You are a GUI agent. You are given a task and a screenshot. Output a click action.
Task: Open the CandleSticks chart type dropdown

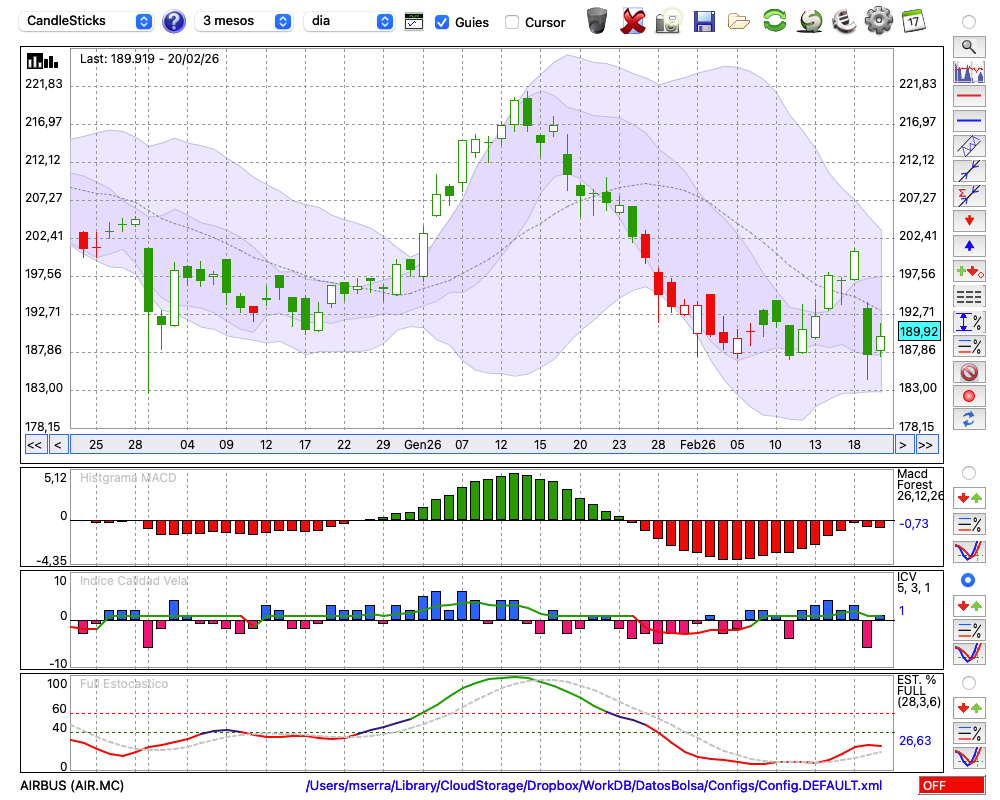[89, 21]
